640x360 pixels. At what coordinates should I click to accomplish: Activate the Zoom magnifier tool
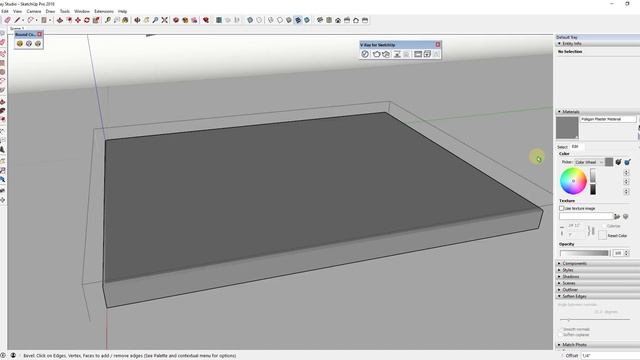coord(155,20)
